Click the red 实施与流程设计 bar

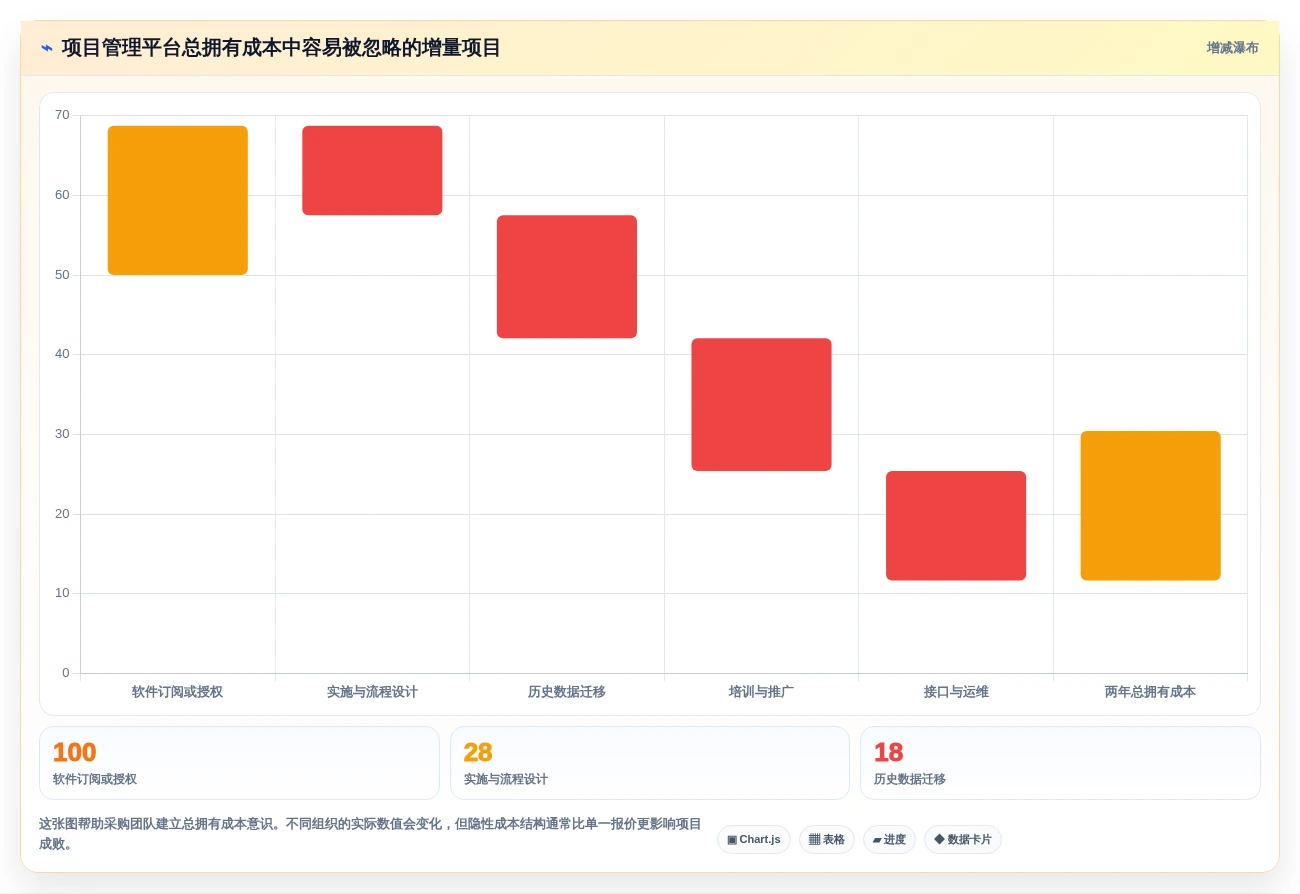tap(372, 170)
